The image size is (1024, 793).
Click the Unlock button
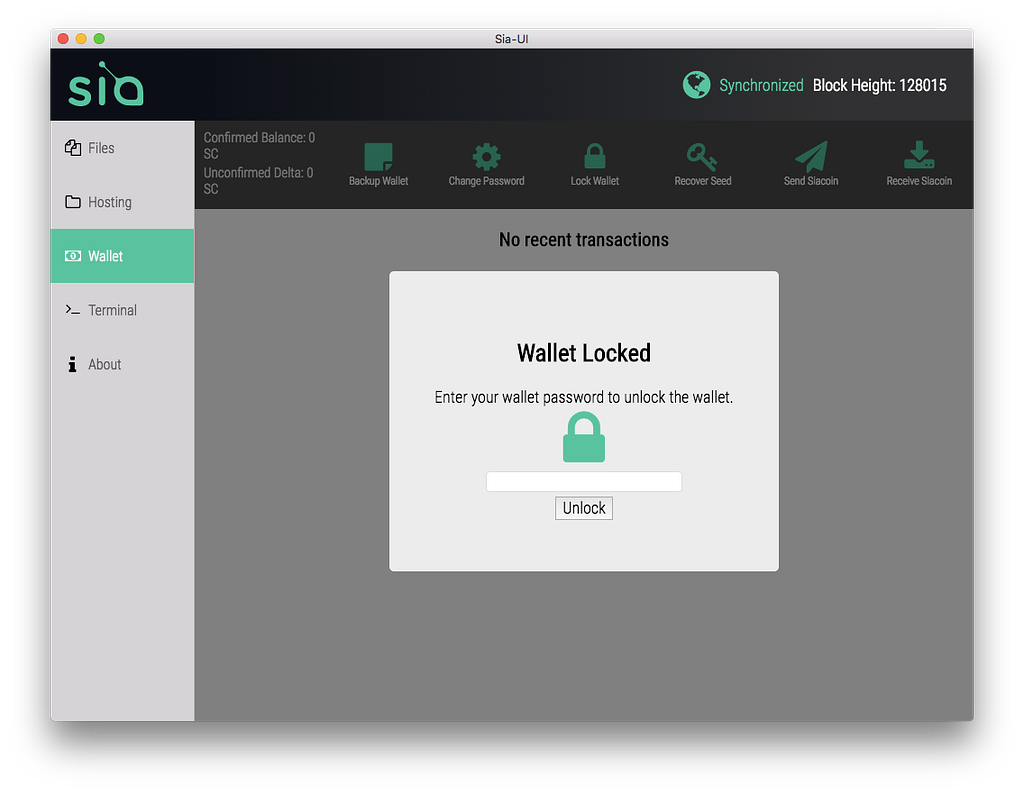[x=584, y=508]
